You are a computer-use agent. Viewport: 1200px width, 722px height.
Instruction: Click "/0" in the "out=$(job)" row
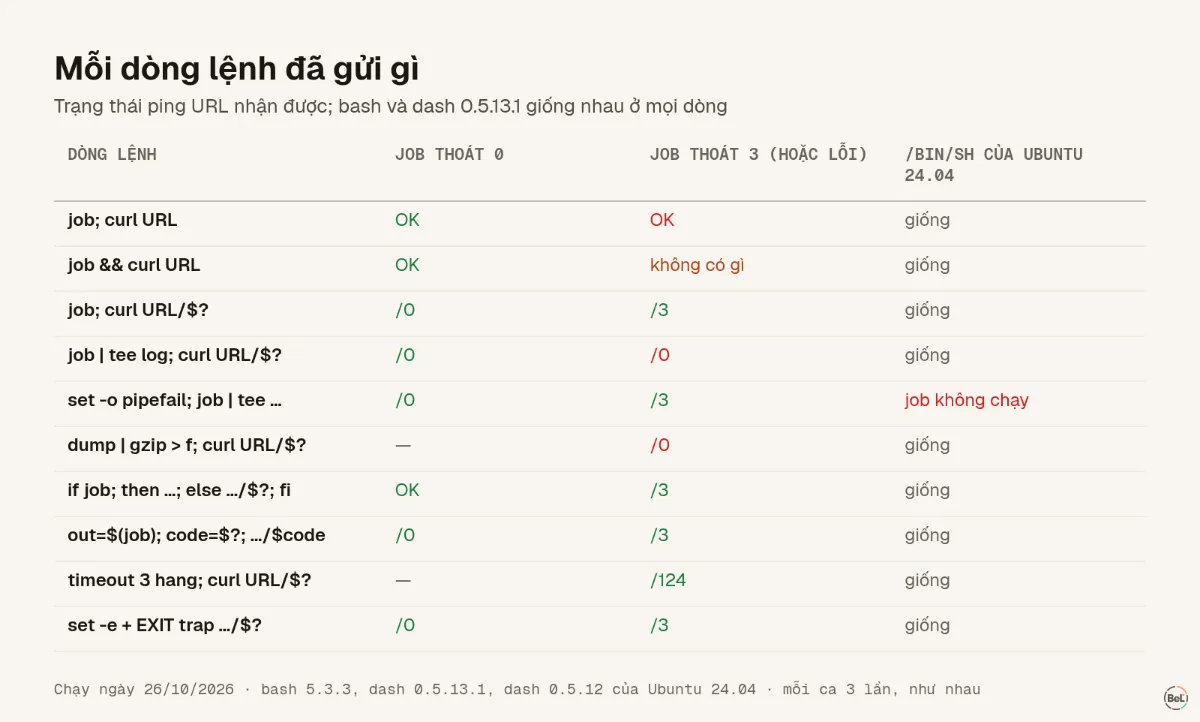[x=405, y=535]
